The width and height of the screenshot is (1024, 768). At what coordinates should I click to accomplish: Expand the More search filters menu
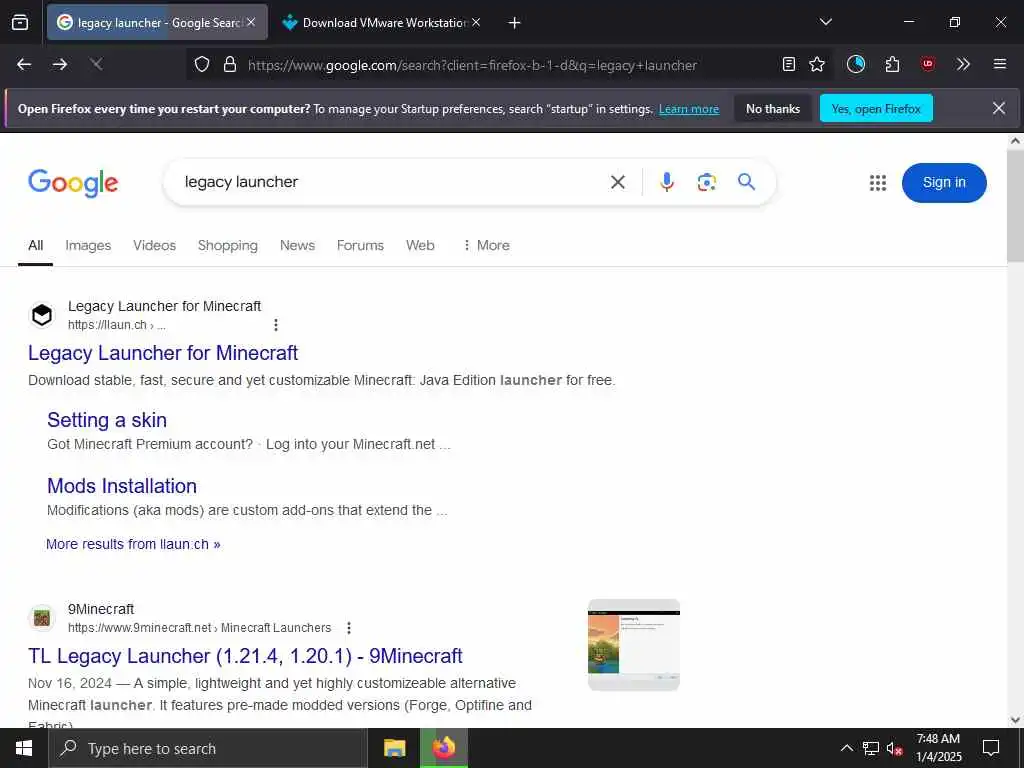(x=486, y=246)
